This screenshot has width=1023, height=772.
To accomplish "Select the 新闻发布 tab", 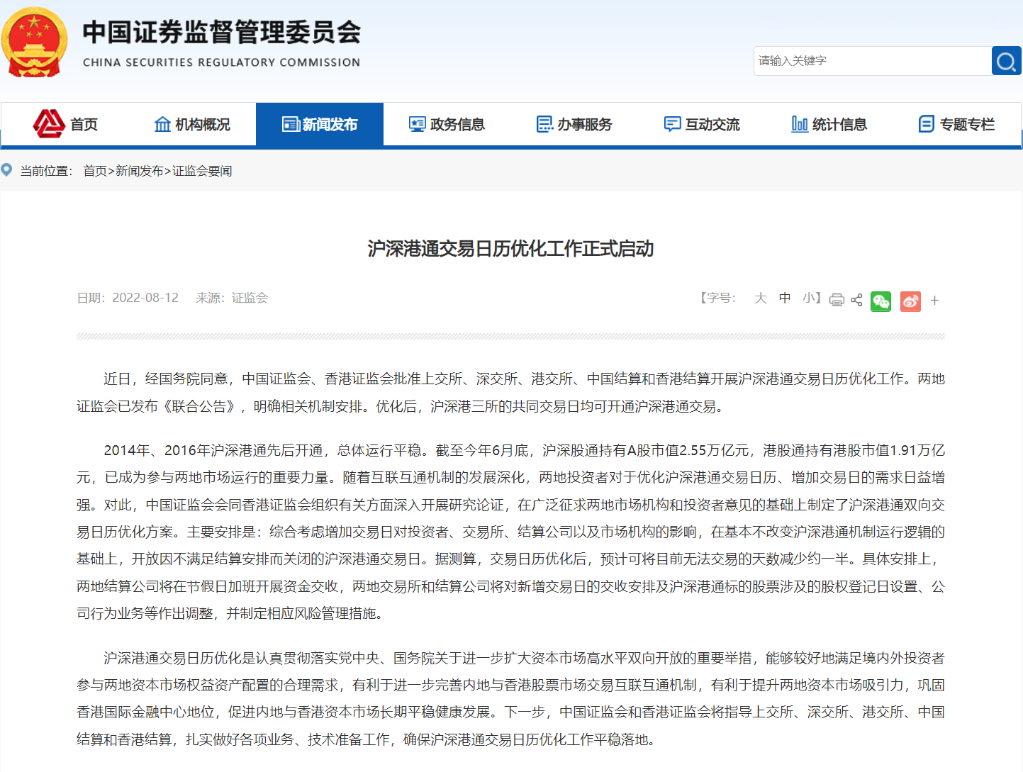I will tap(319, 125).
